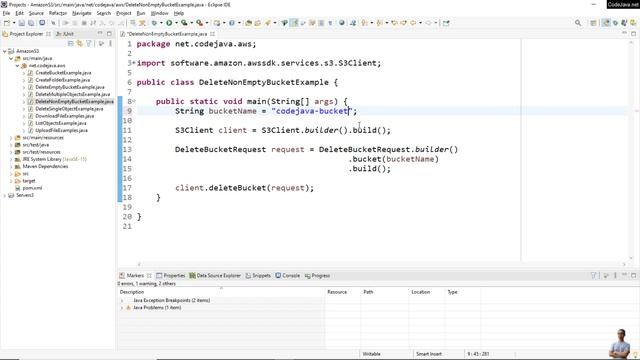Screen dimensions: 640x360
Task: Open the Run button dropdown arrow
Action: pos(176,23)
